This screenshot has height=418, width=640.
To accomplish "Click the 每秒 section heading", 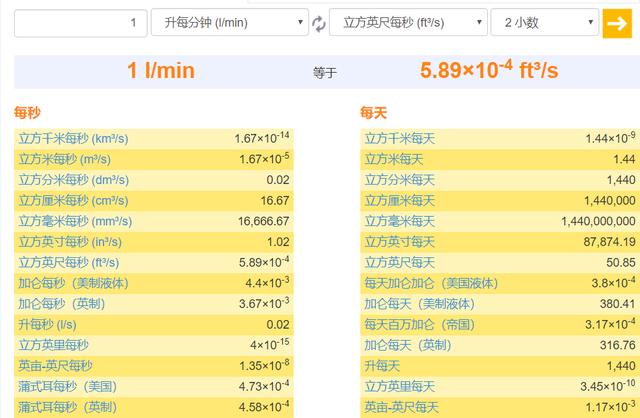I will pyautogui.click(x=27, y=112).
